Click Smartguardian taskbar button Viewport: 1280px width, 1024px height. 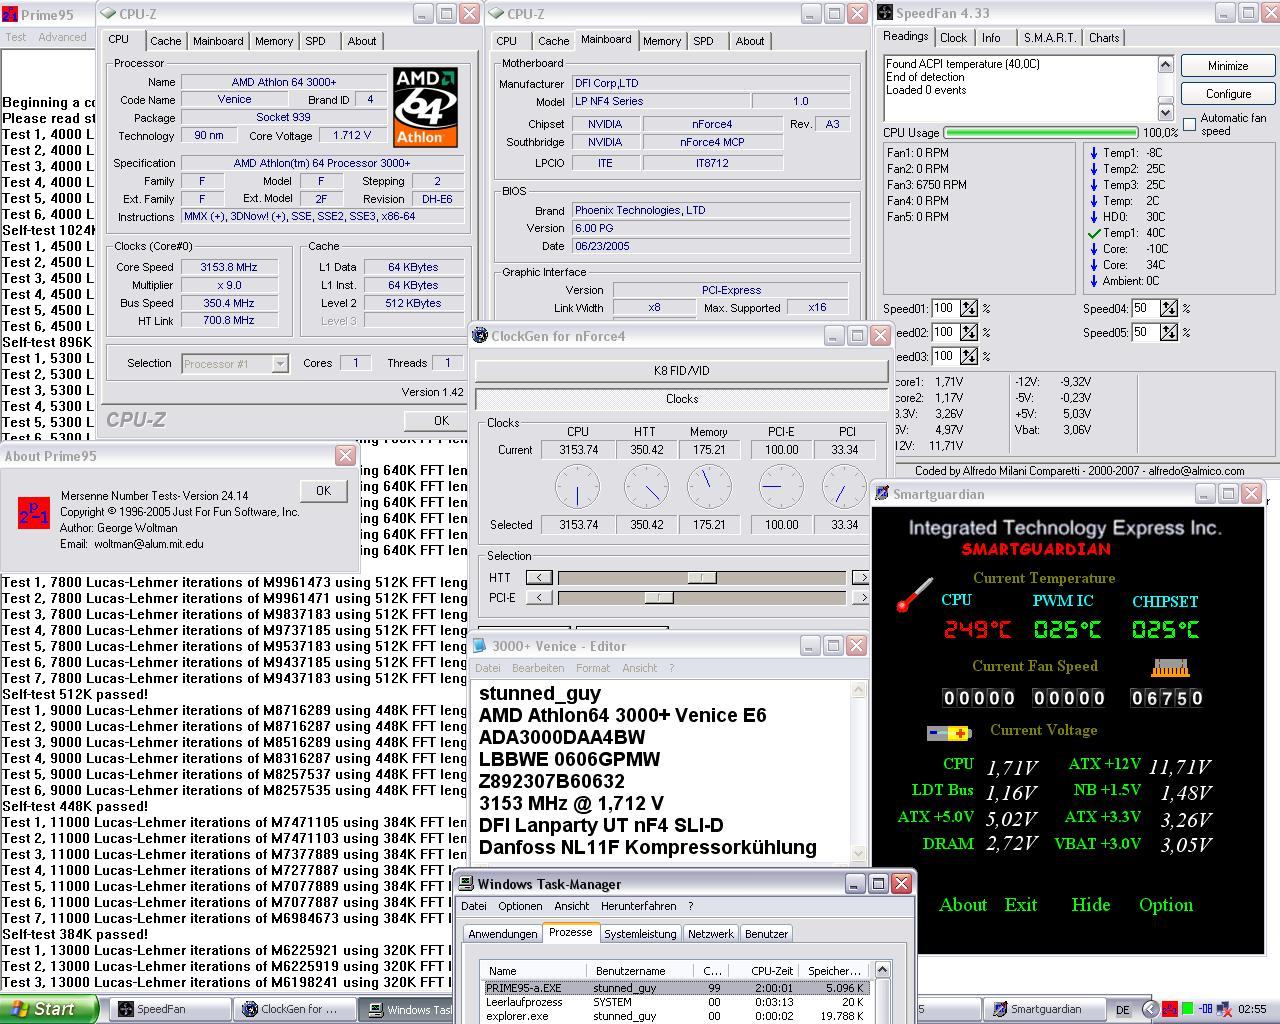pos(1045,1009)
